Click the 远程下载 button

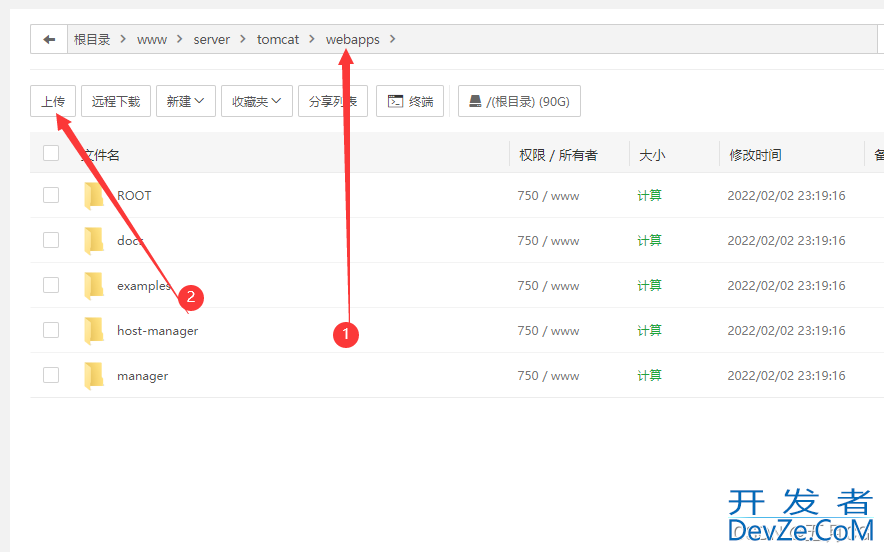click(116, 101)
